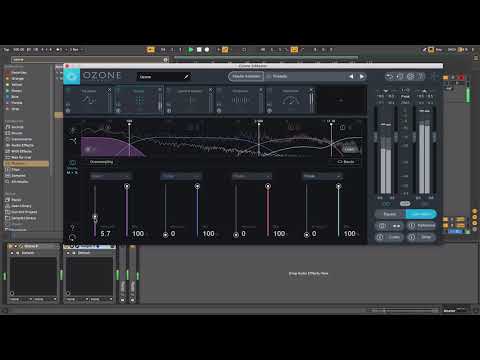Open the blue band 2 mode dropdown
The height and width of the screenshot is (360, 480).
181,176
